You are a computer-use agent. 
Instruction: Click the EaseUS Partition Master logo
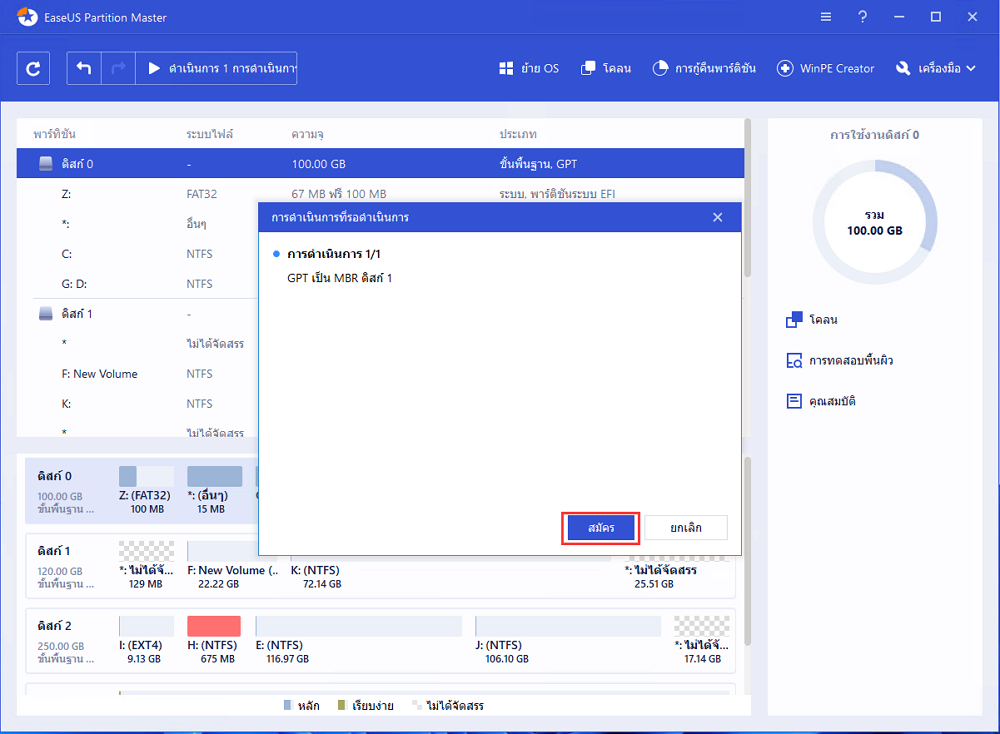point(27,17)
